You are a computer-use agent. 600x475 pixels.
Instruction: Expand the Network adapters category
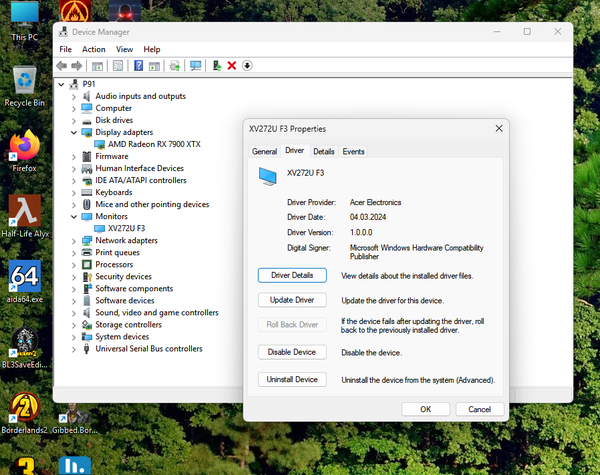tap(74, 241)
